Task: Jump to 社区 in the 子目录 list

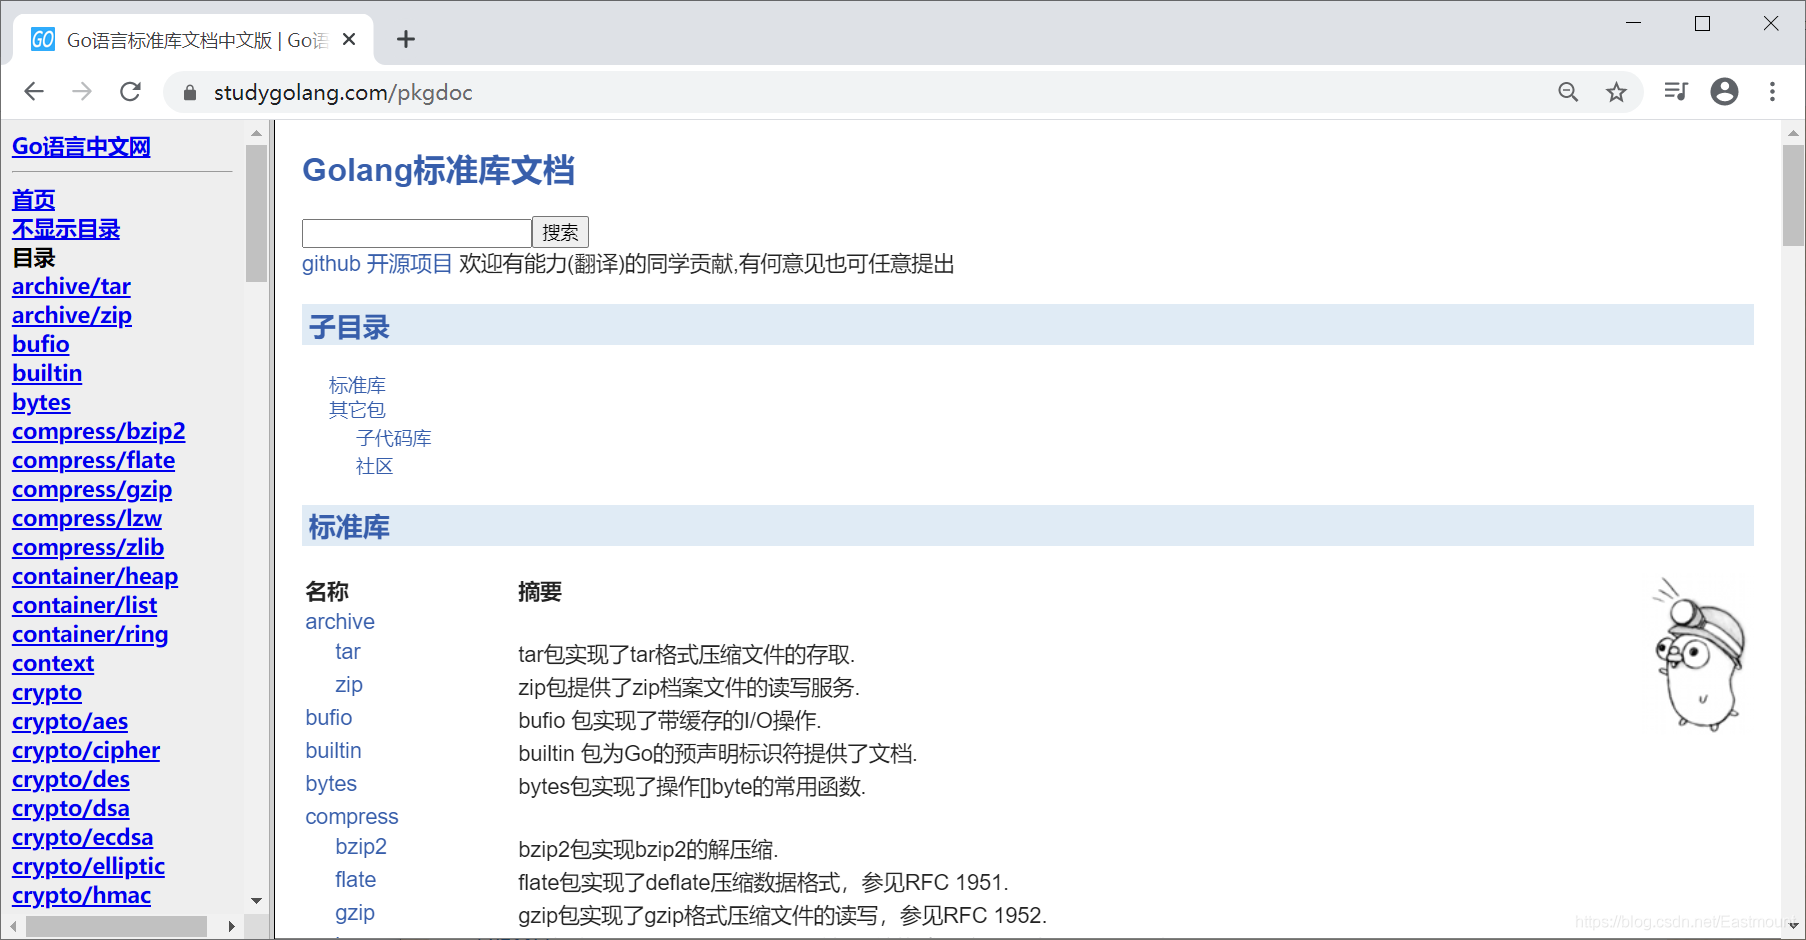Action: tap(375, 466)
